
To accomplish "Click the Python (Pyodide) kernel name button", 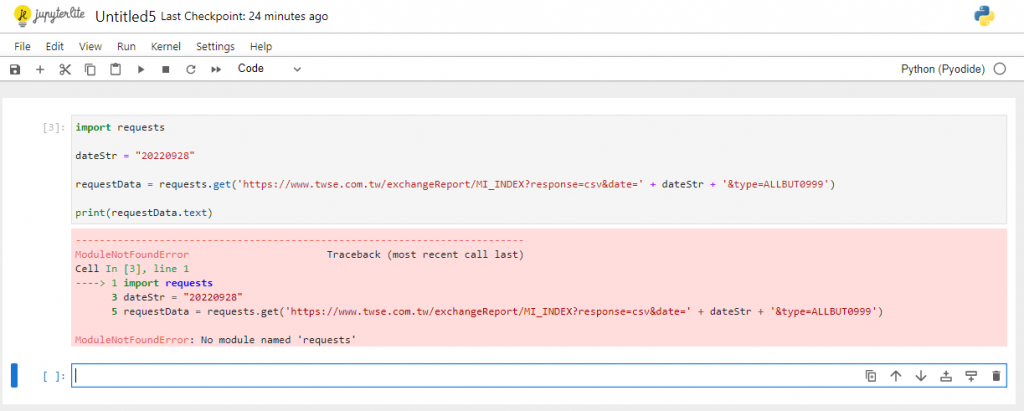I will [943, 69].
